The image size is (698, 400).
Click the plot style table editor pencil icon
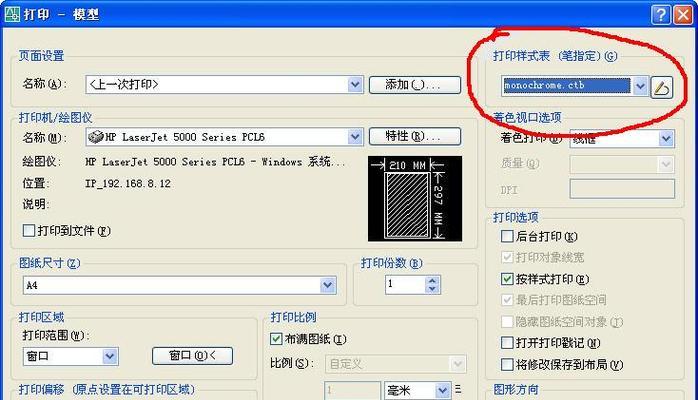pyautogui.click(x=661, y=87)
